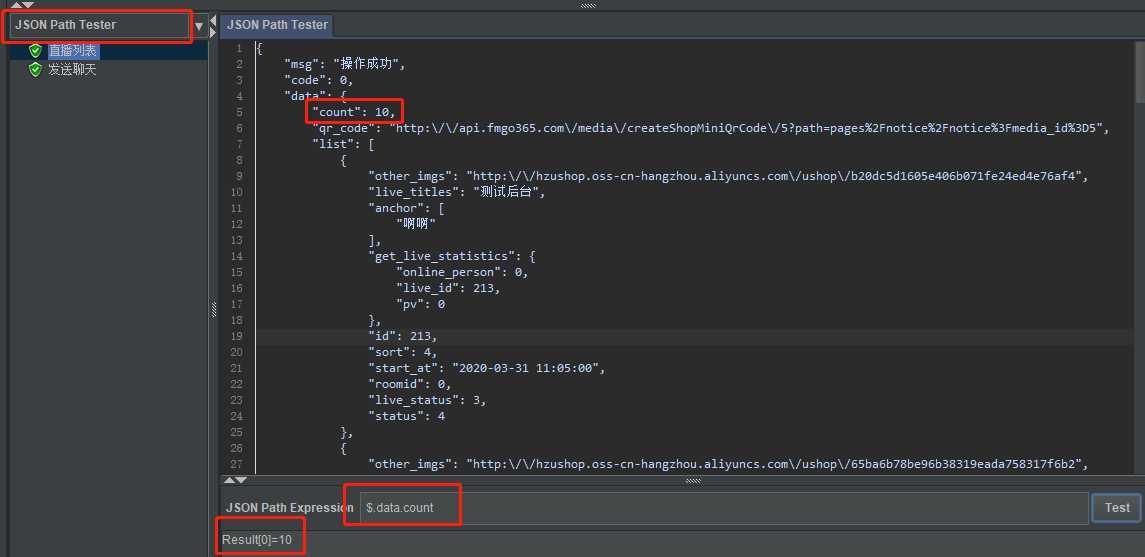
Task: Click the "pv": 0 line
Action: 420,304
